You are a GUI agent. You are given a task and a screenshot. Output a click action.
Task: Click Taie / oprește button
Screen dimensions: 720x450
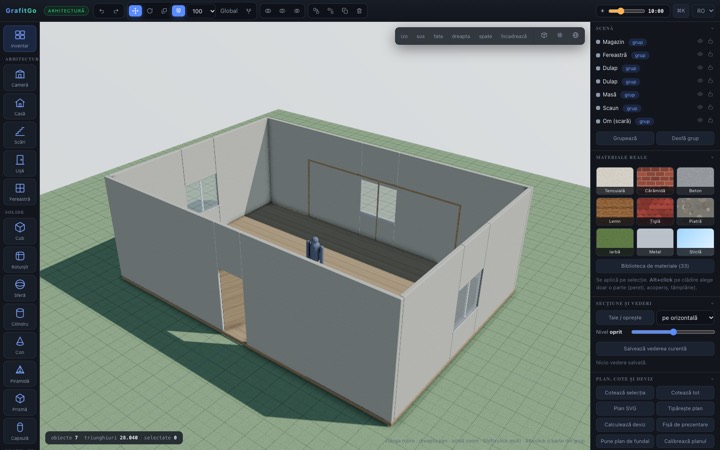(625, 318)
